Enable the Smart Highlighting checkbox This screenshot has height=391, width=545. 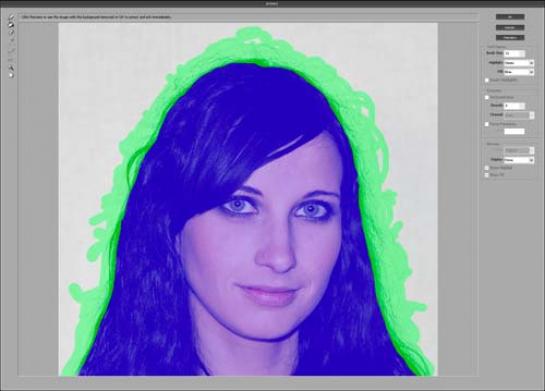(487, 80)
